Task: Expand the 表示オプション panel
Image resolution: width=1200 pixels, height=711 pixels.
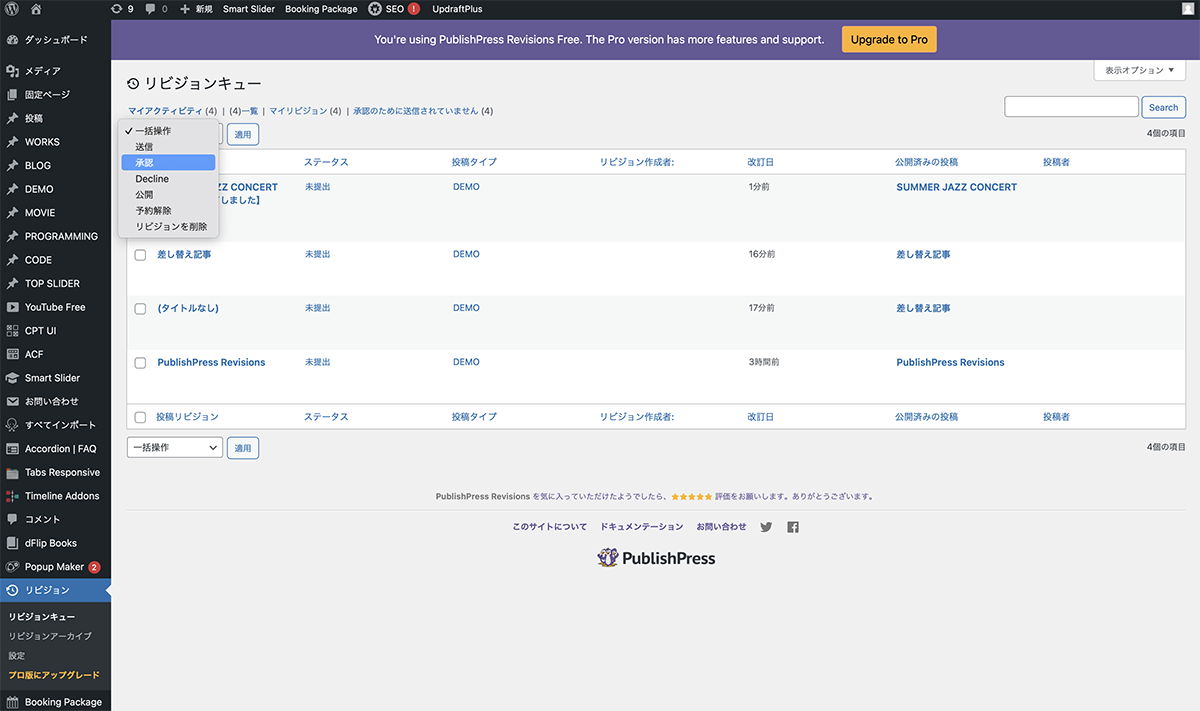Action: click(1139, 71)
